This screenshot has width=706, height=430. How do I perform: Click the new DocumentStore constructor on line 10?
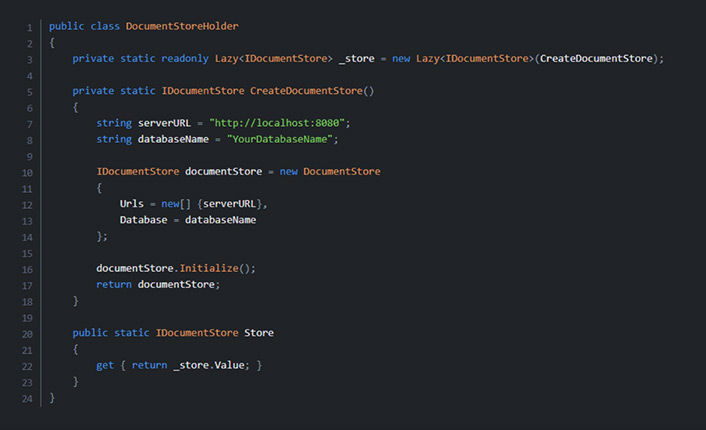pos(329,171)
